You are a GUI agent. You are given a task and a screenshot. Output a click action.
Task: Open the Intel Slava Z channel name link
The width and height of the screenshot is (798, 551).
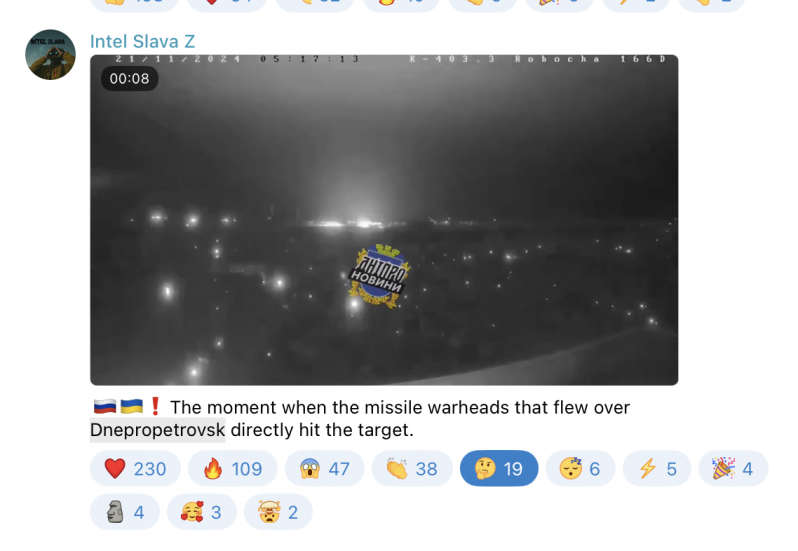[142, 41]
